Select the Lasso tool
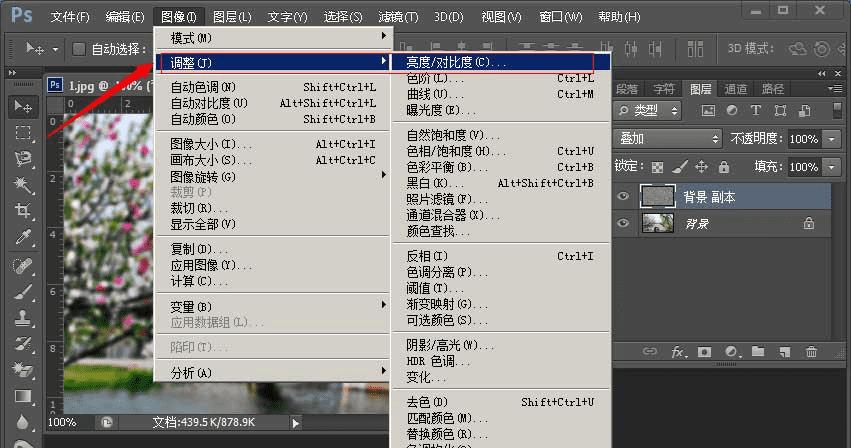Image resolution: width=851 pixels, height=448 pixels. pos(23,159)
